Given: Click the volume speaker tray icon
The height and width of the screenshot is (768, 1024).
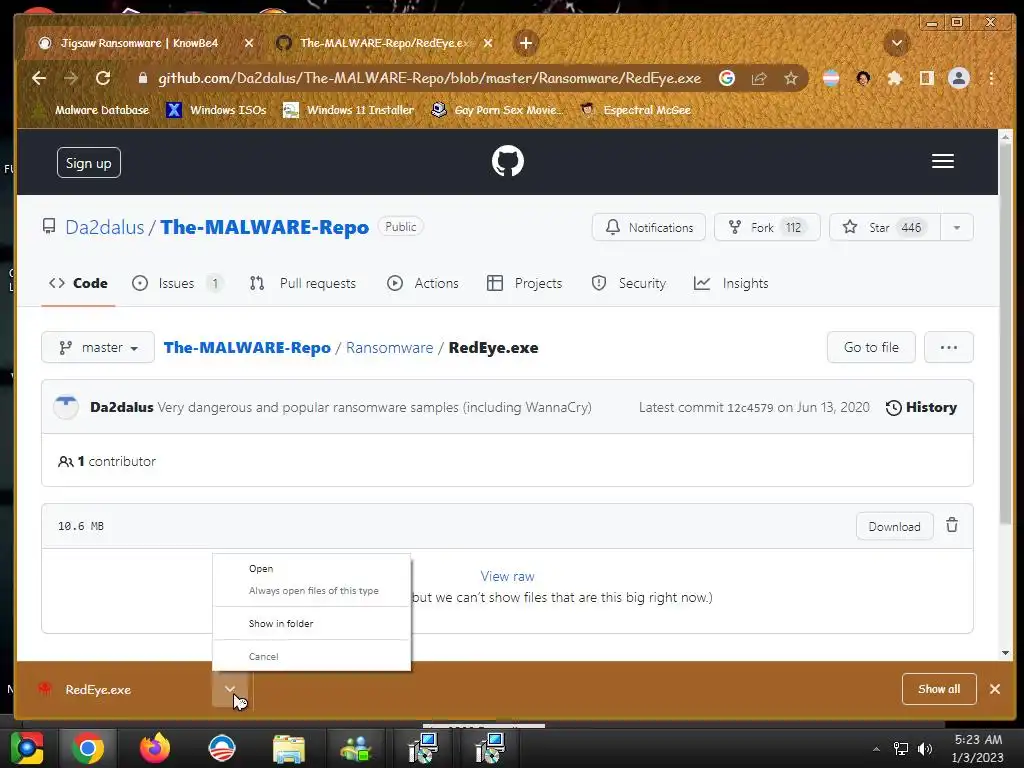Looking at the screenshot, I should 925,748.
